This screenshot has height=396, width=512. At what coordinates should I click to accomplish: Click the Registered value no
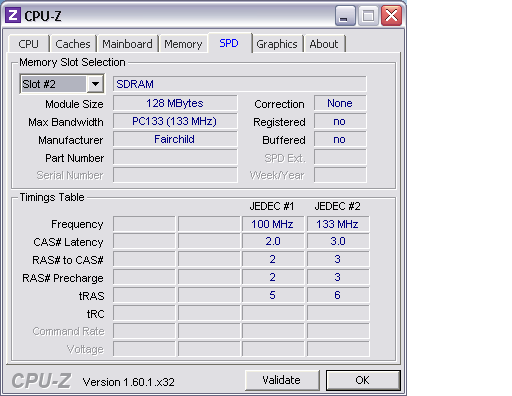[x=340, y=121]
